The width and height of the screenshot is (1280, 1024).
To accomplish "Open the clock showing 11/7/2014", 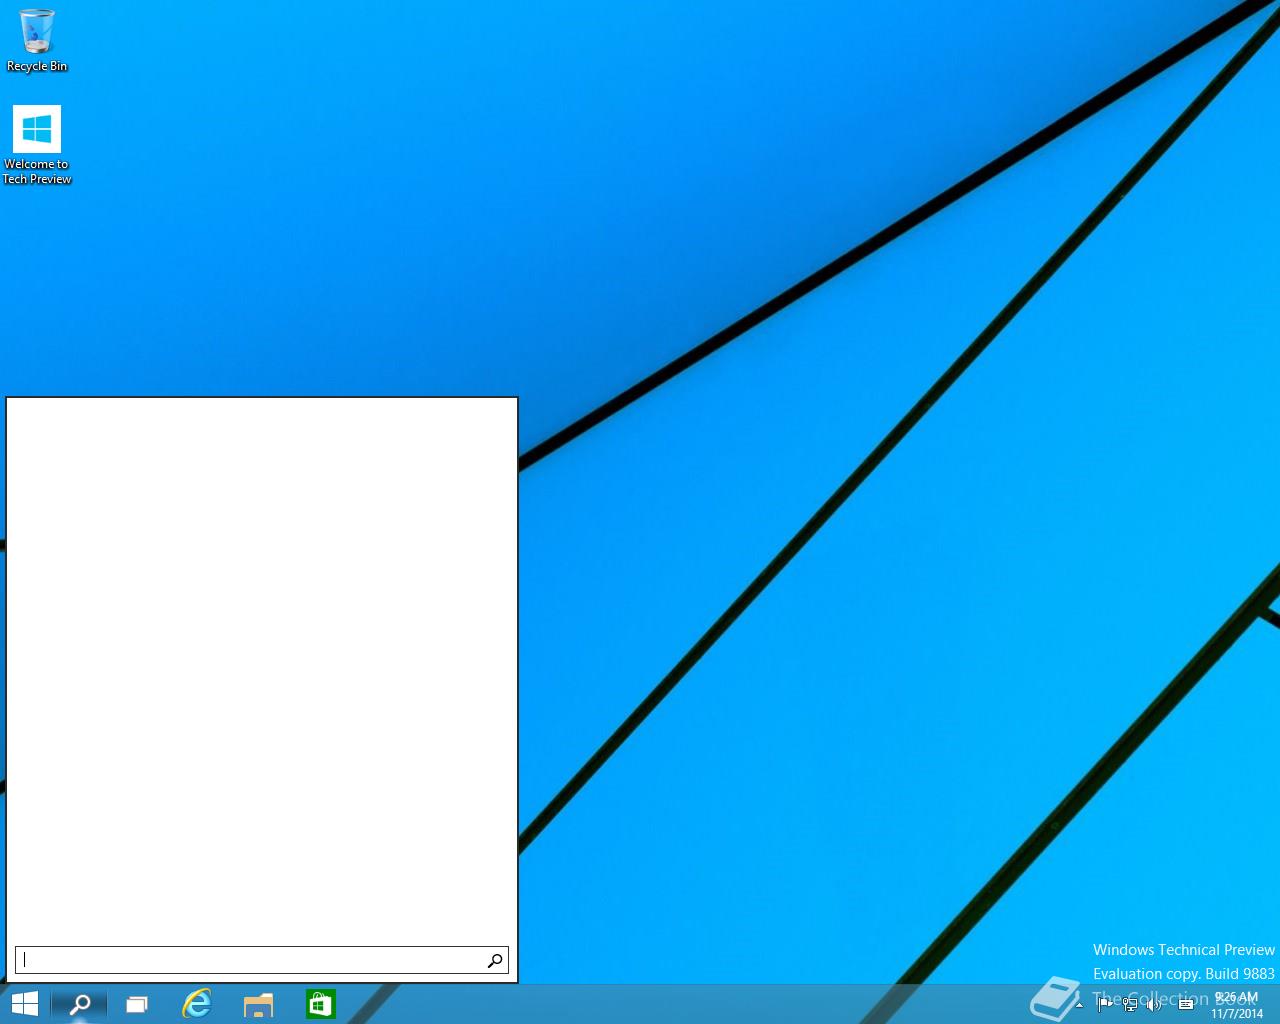I will [x=1237, y=1005].
